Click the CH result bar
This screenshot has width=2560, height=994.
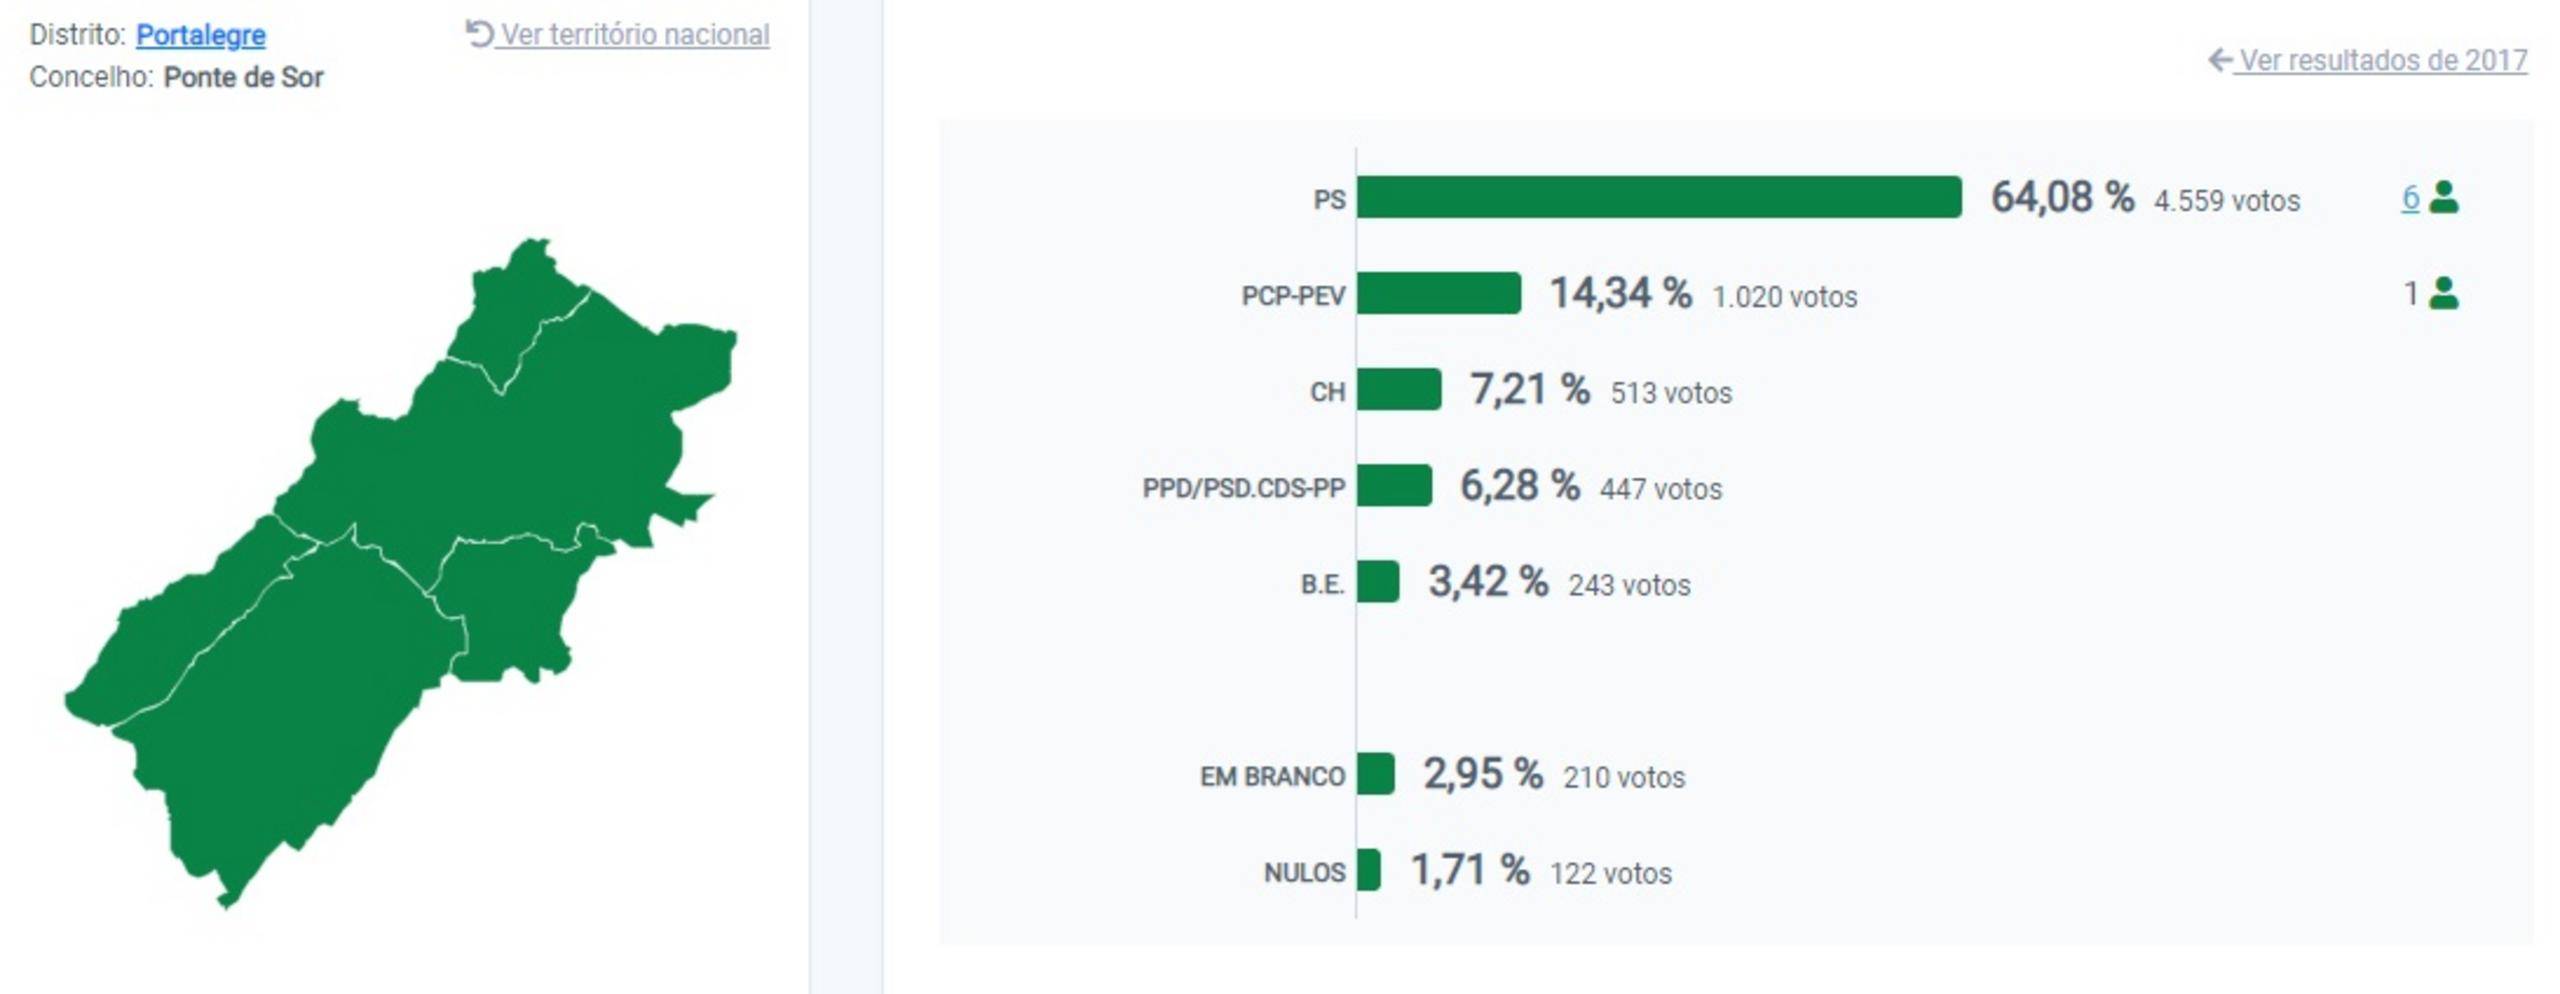[x=1398, y=389]
